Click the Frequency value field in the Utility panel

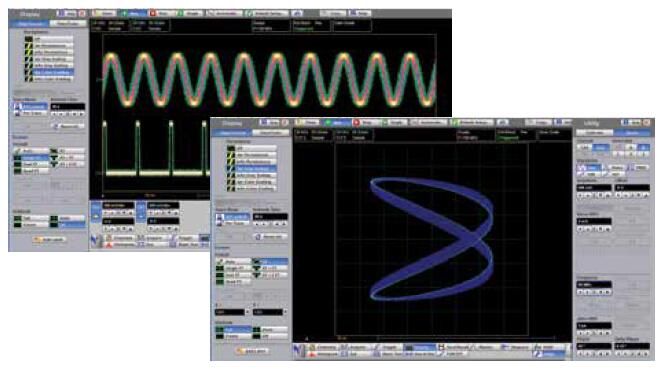click(x=594, y=284)
